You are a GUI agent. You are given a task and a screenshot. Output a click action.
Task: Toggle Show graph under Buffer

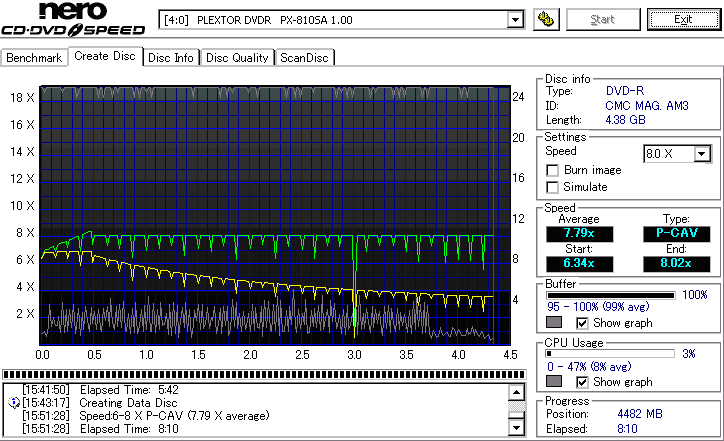(583, 323)
